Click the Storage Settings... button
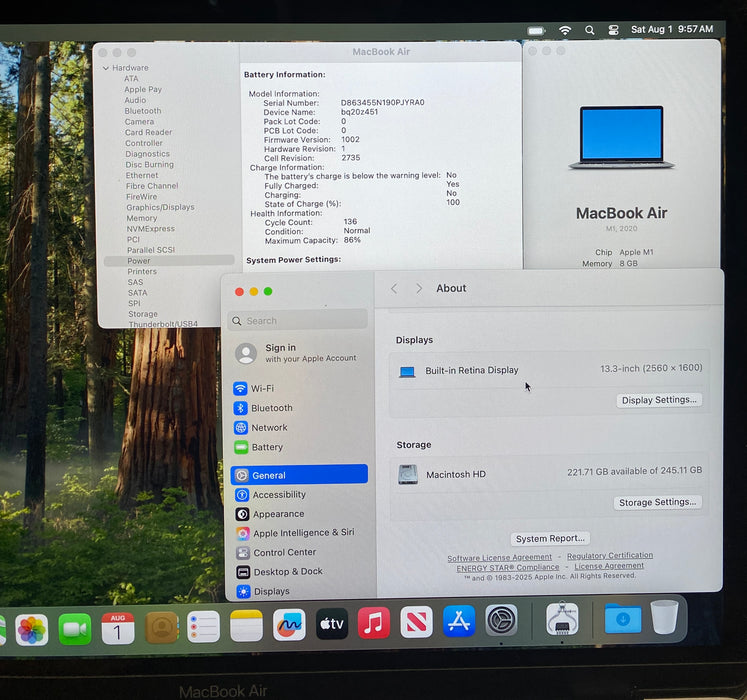Image resolution: width=747 pixels, height=700 pixels. 657,502
